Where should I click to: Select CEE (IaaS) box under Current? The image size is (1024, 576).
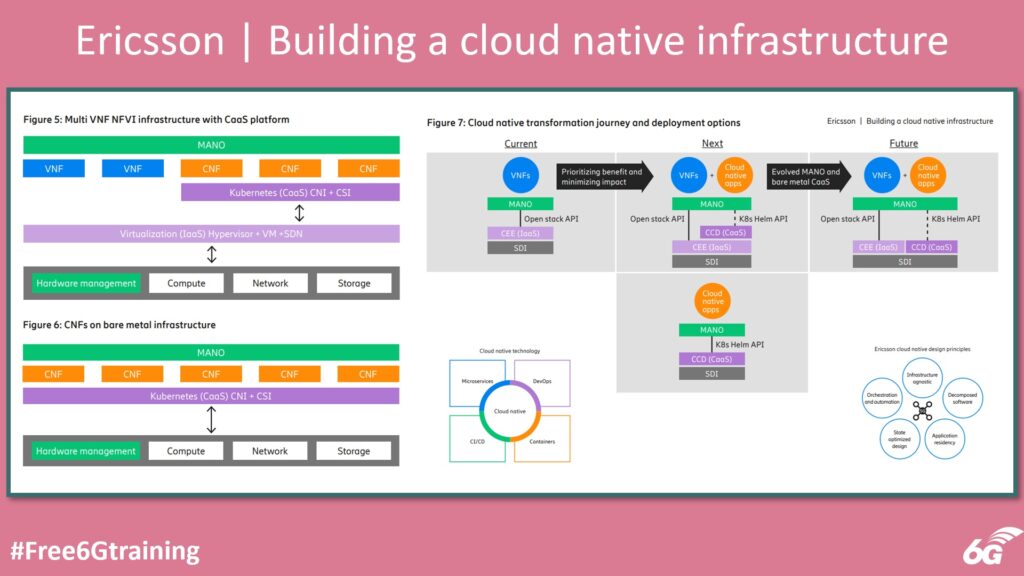[x=520, y=233]
